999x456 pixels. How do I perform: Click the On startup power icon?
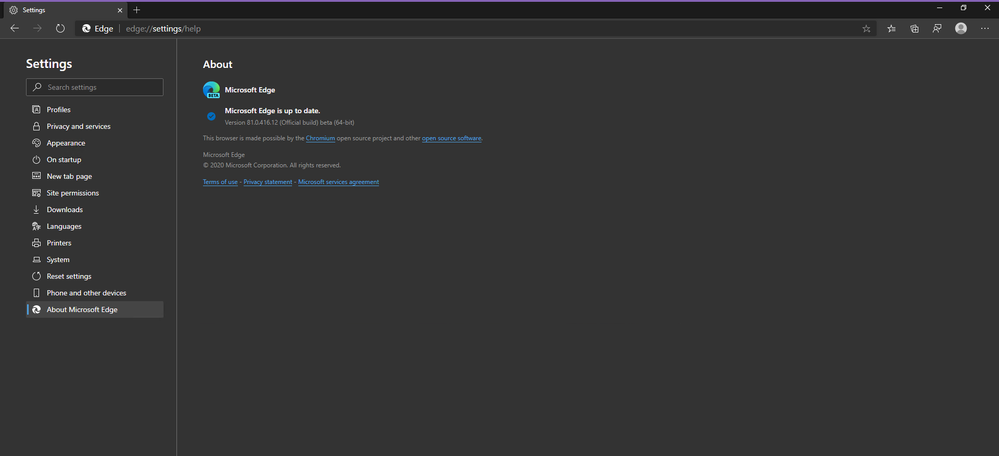coord(36,159)
